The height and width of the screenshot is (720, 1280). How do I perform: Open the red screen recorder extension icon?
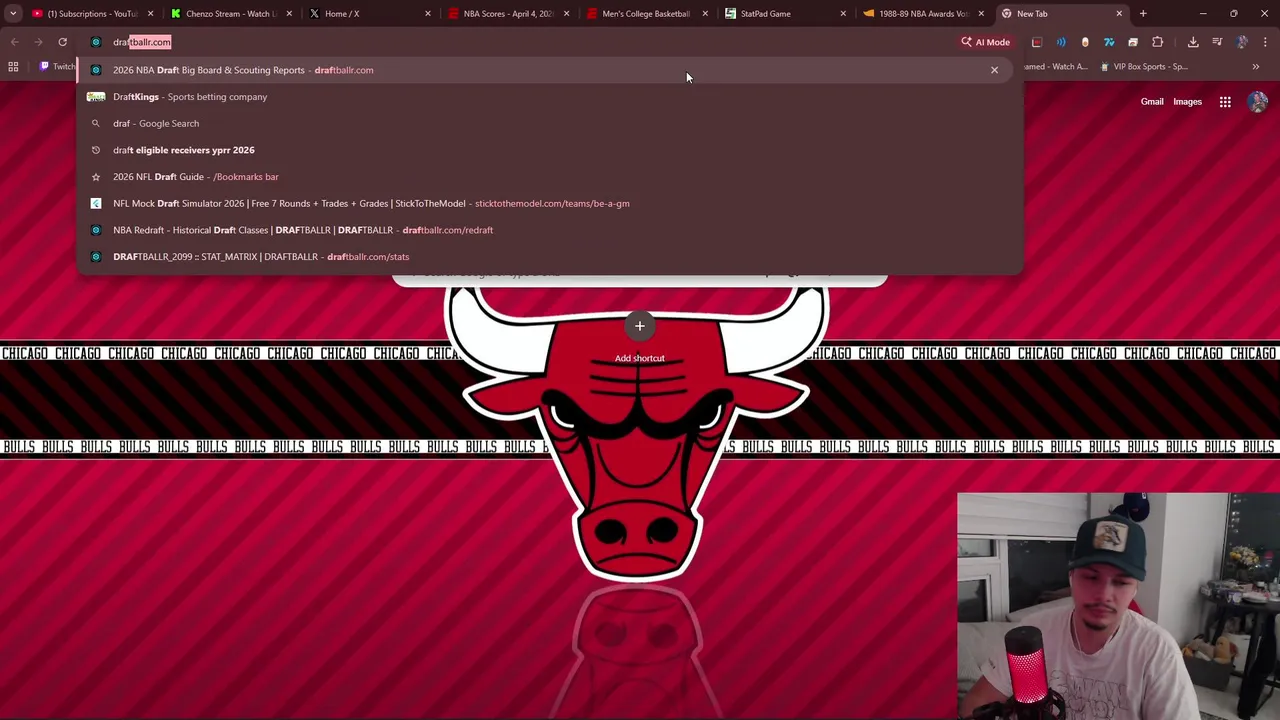pyautogui.click(x=1037, y=42)
